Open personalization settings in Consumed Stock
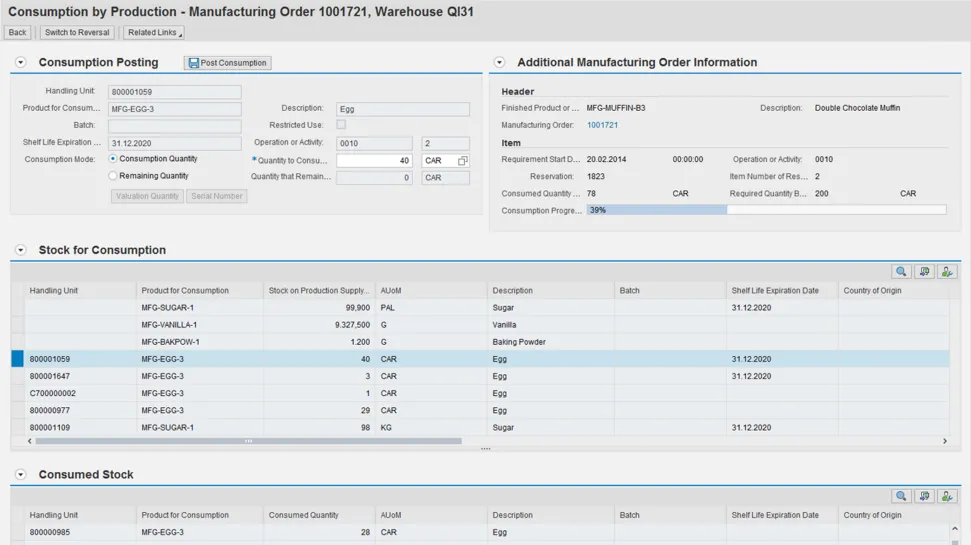 (947, 497)
